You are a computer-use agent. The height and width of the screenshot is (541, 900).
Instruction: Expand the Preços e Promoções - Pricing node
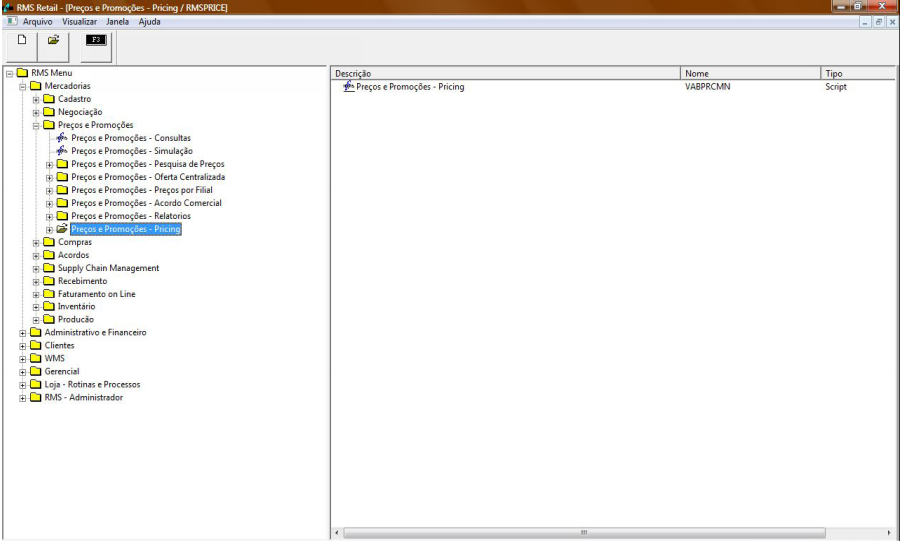pyautogui.click(x=49, y=230)
